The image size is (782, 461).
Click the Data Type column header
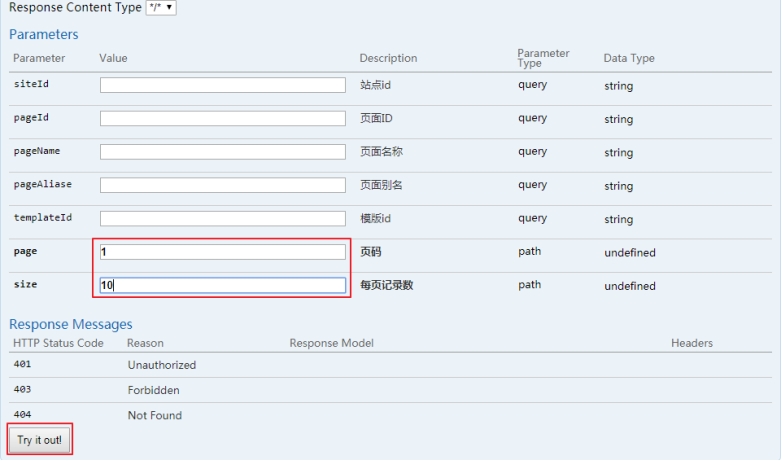point(629,58)
